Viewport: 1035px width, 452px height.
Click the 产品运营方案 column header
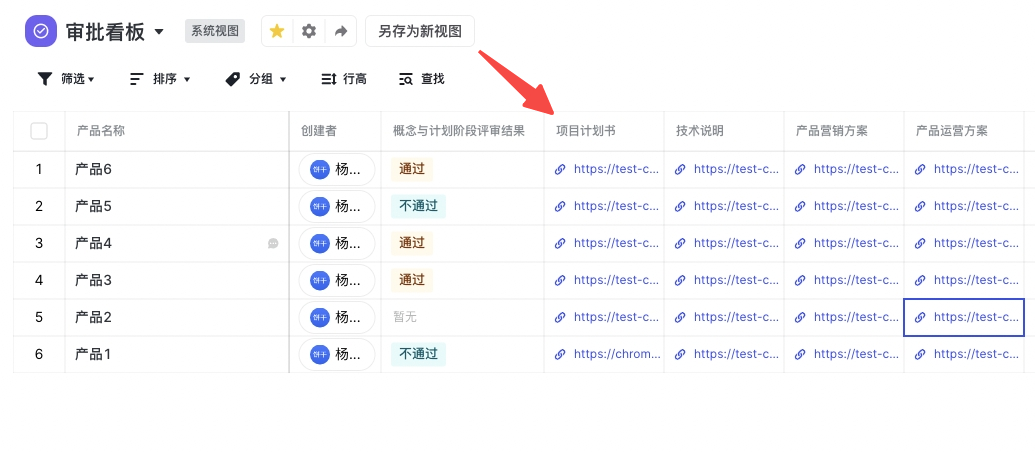click(x=951, y=131)
